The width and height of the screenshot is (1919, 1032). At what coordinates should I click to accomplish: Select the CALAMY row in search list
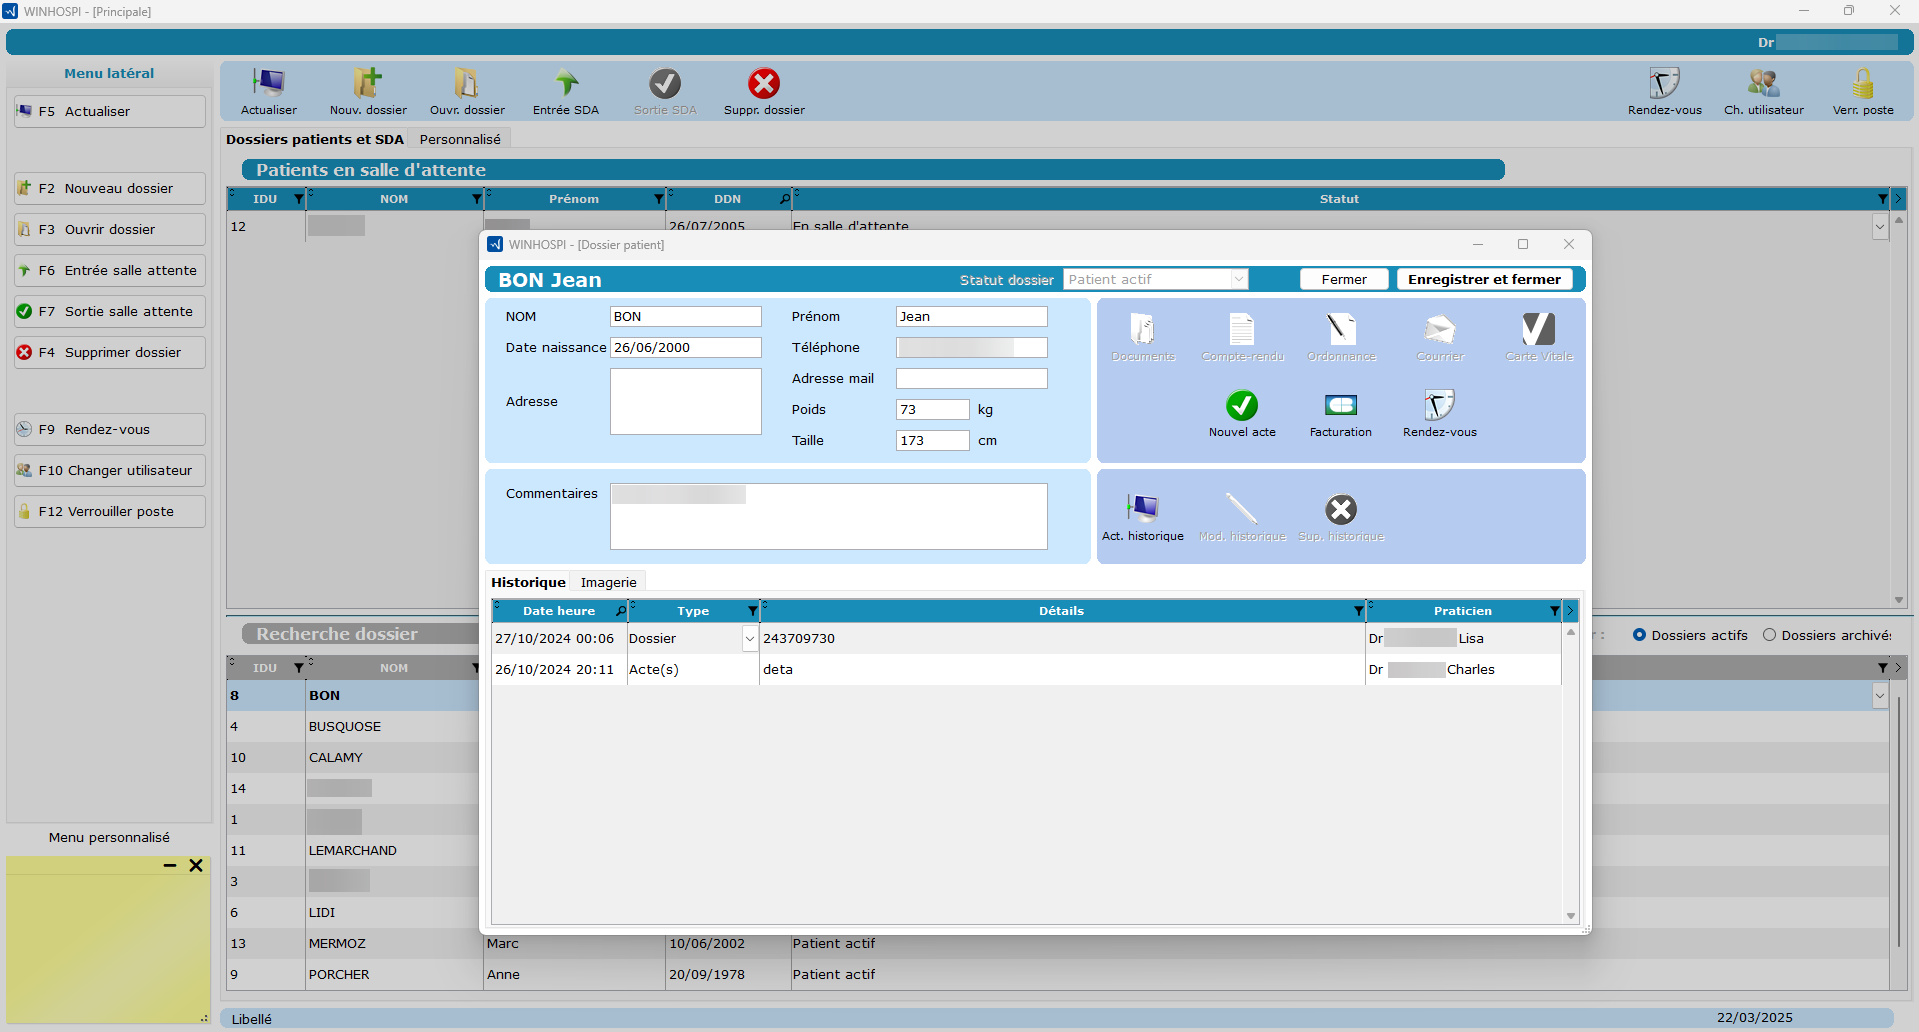[x=354, y=757]
